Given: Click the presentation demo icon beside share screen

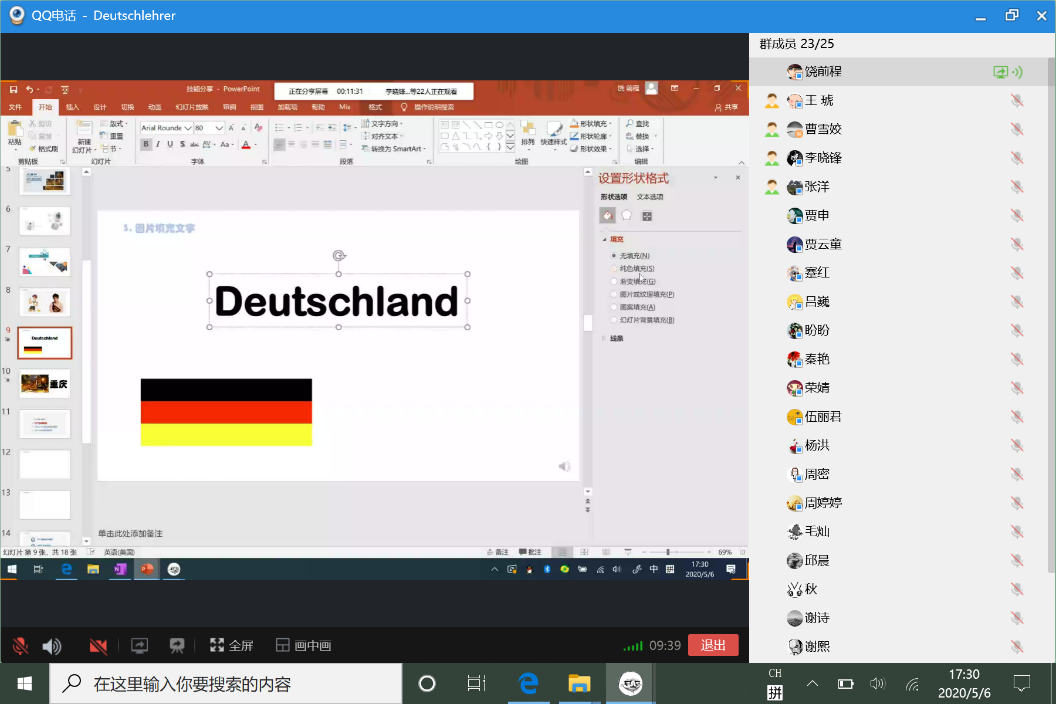Looking at the screenshot, I should [x=177, y=646].
